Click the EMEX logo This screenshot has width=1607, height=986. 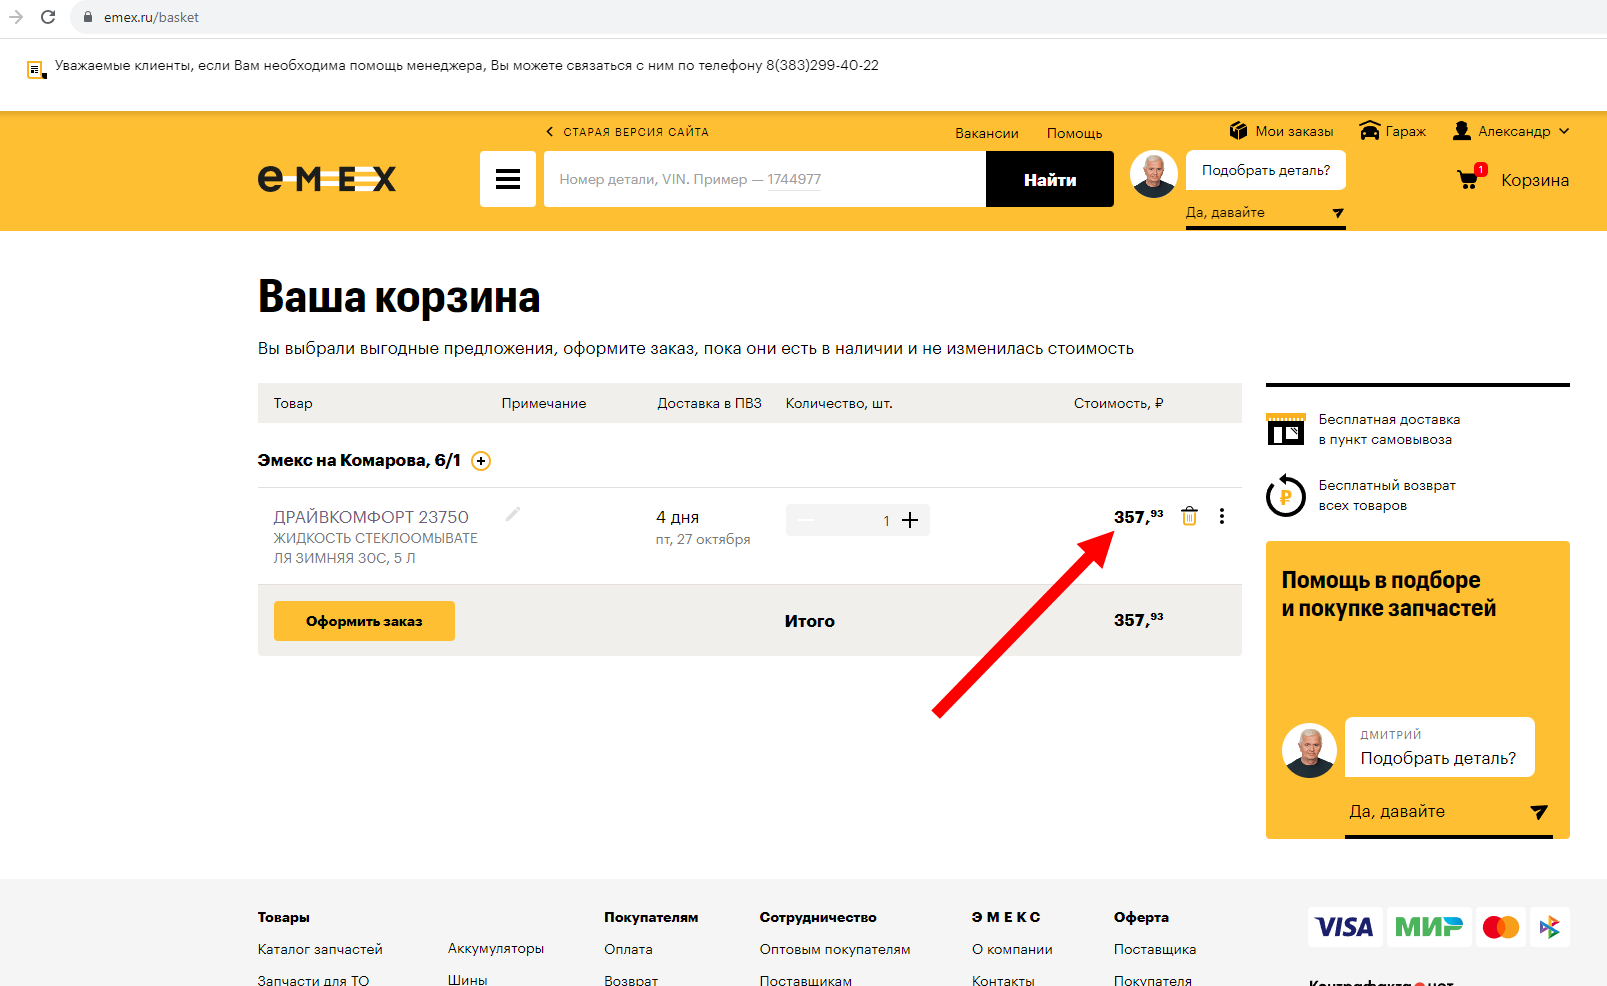(x=327, y=179)
